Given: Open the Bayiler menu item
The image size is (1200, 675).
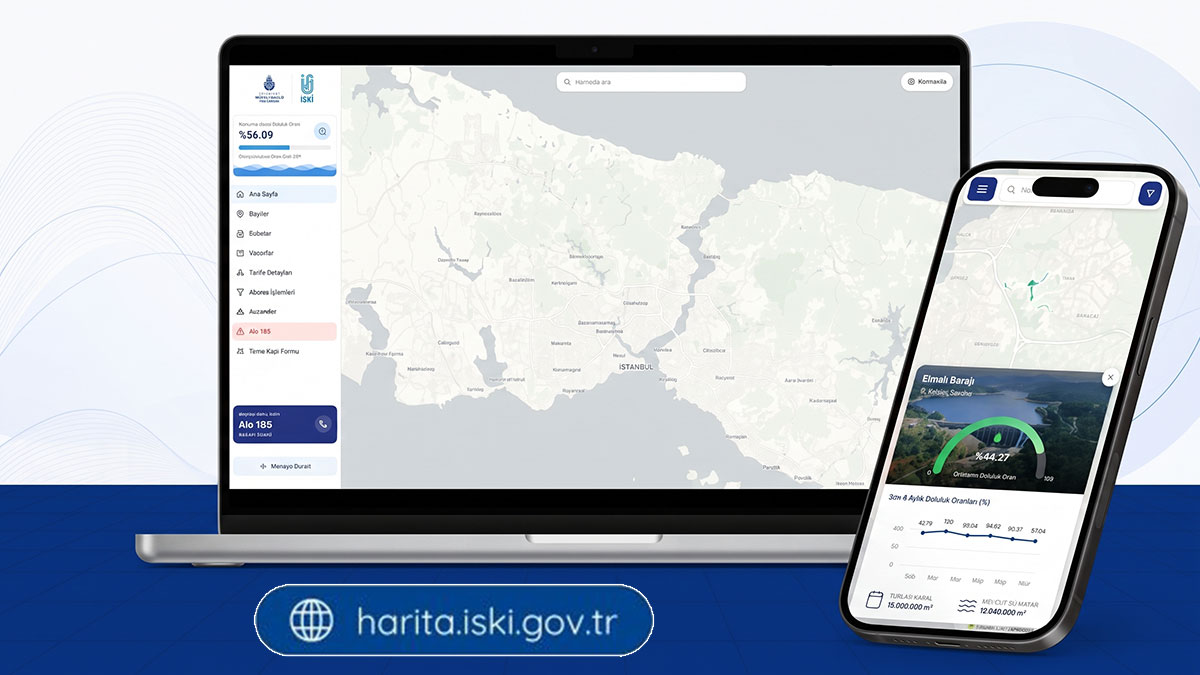Looking at the screenshot, I should (284, 214).
